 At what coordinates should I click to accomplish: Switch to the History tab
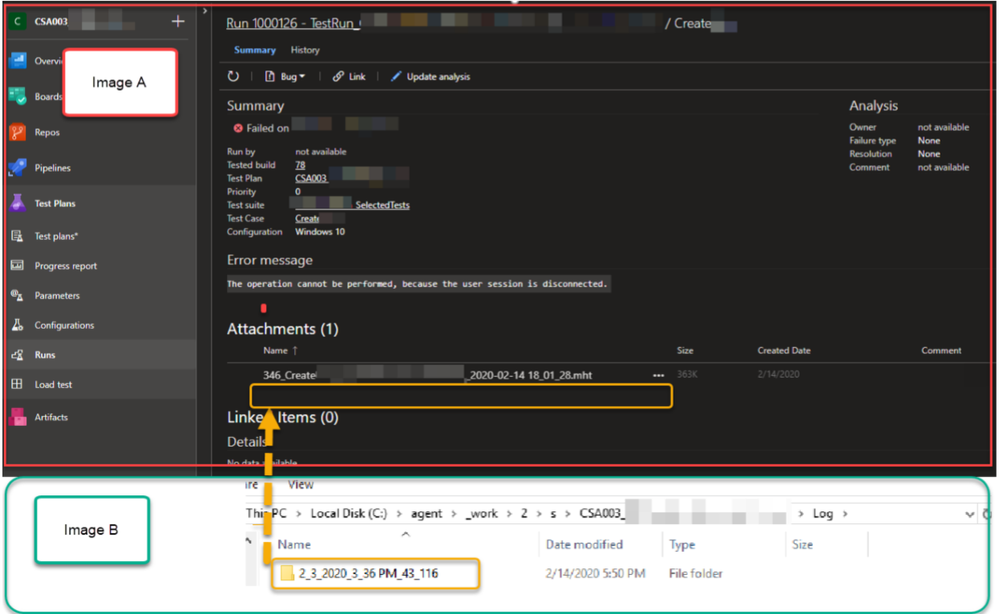(x=305, y=50)
